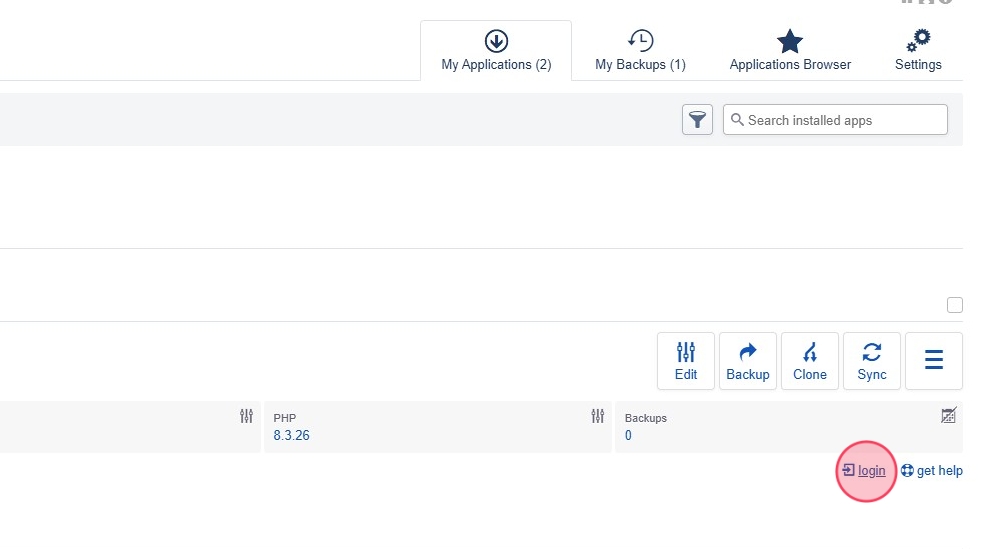Click the login link
Viewport: 983px width, 549px height.
(871, 471)
